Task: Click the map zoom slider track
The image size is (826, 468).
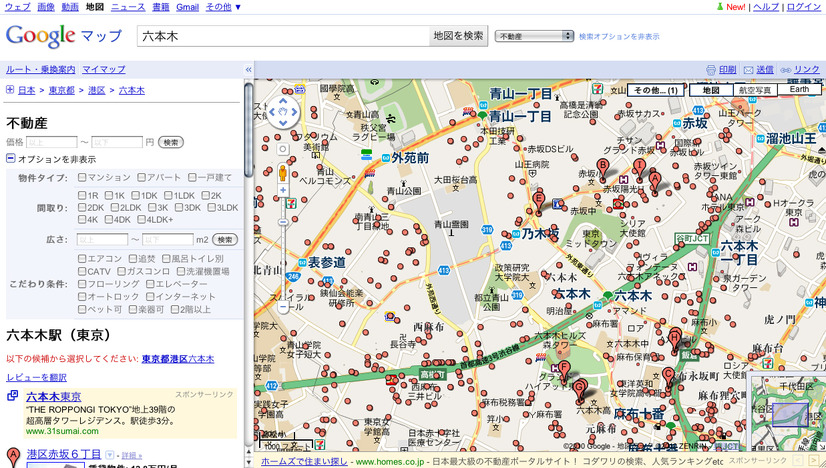Action: (283, 248)
